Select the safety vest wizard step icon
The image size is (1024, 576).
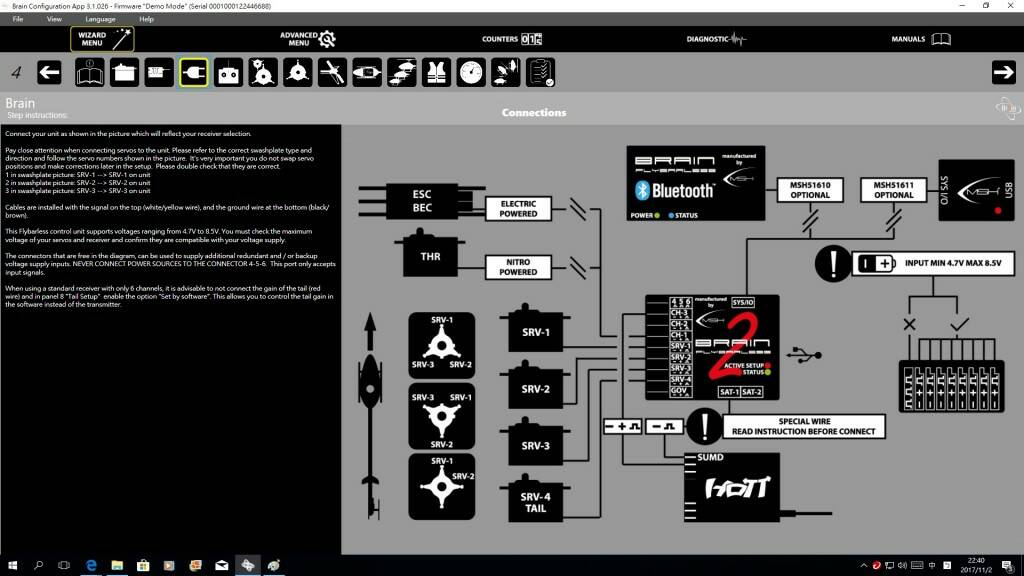(436, 72)
